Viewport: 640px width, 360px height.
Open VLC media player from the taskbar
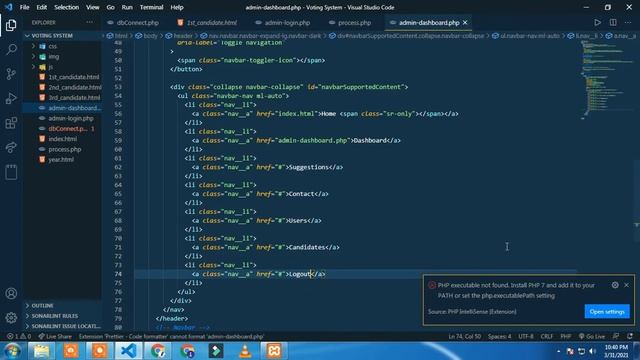pyautogui.click(x=245, y=351)
